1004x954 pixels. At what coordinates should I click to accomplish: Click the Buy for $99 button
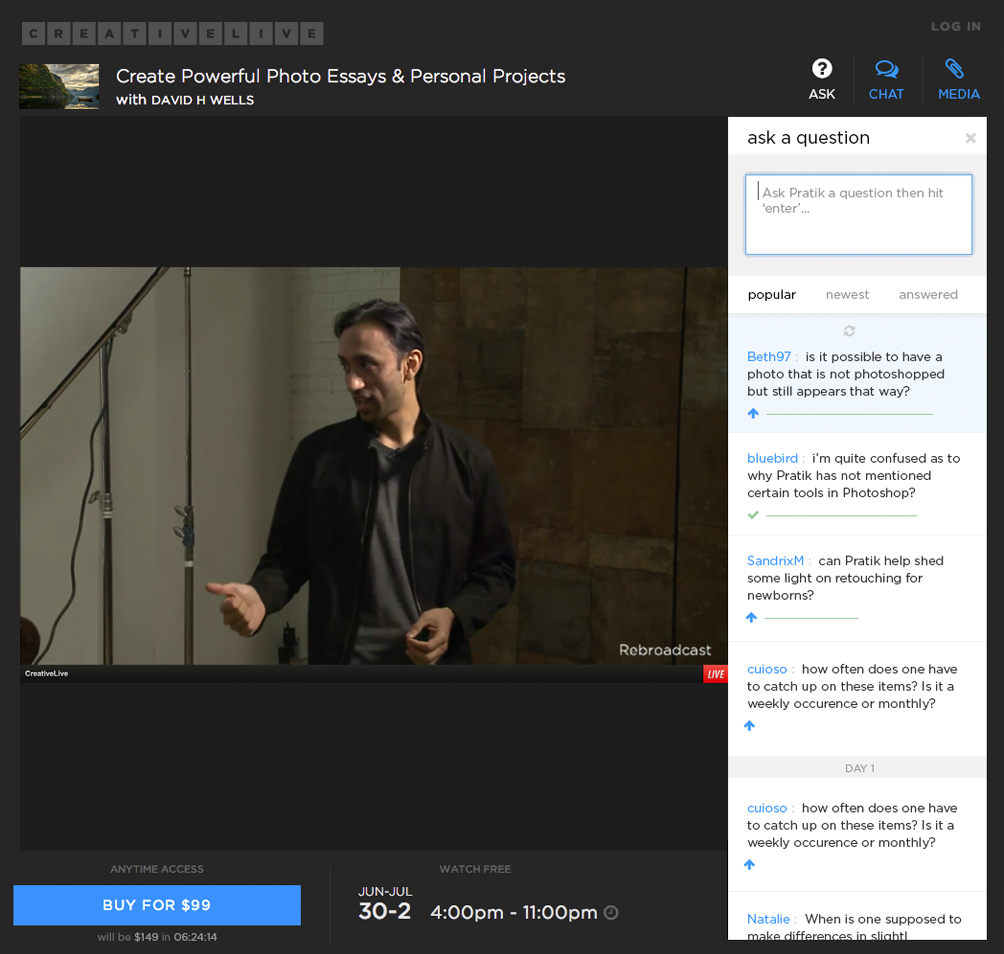[157, 905]
